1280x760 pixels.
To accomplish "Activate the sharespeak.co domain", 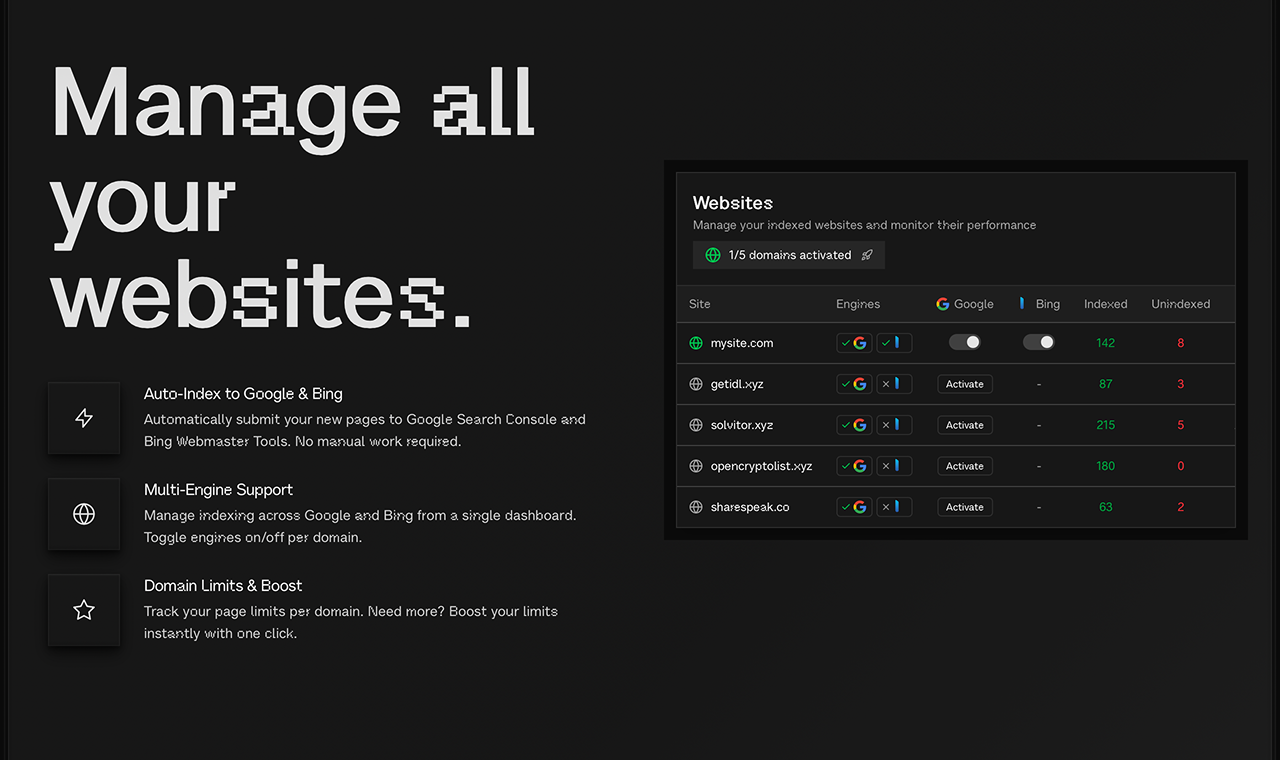I will [x=964, y=507].
